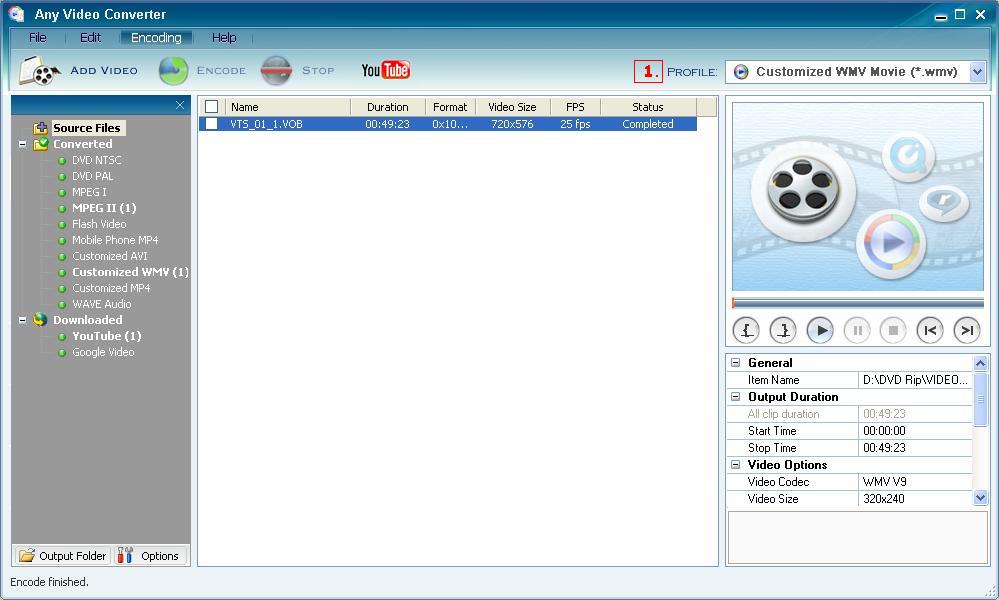
Task: Select MPEG I in the tree
Action: tap(89, 192)
